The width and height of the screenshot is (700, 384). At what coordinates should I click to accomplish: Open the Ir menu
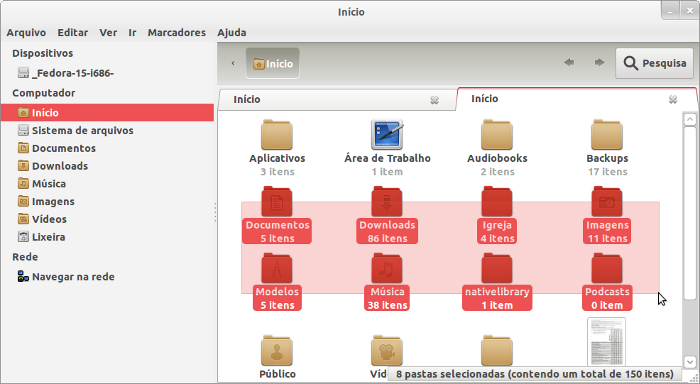(132, 33)
